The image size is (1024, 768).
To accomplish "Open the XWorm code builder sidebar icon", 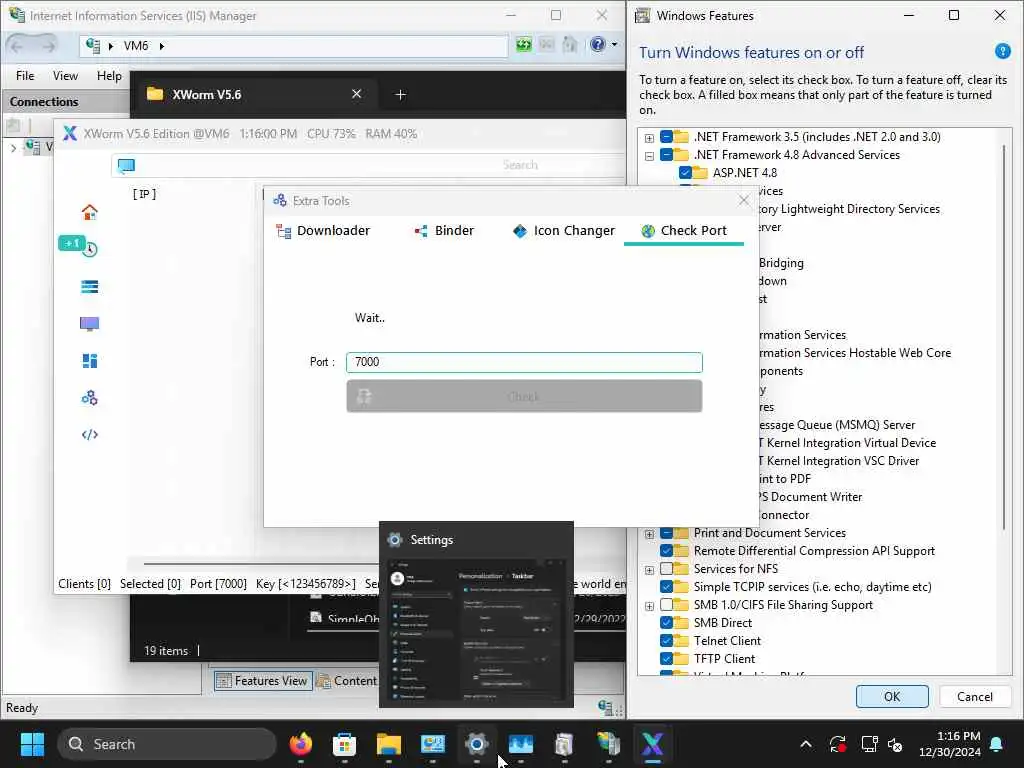I will click(x=89, y=434).
